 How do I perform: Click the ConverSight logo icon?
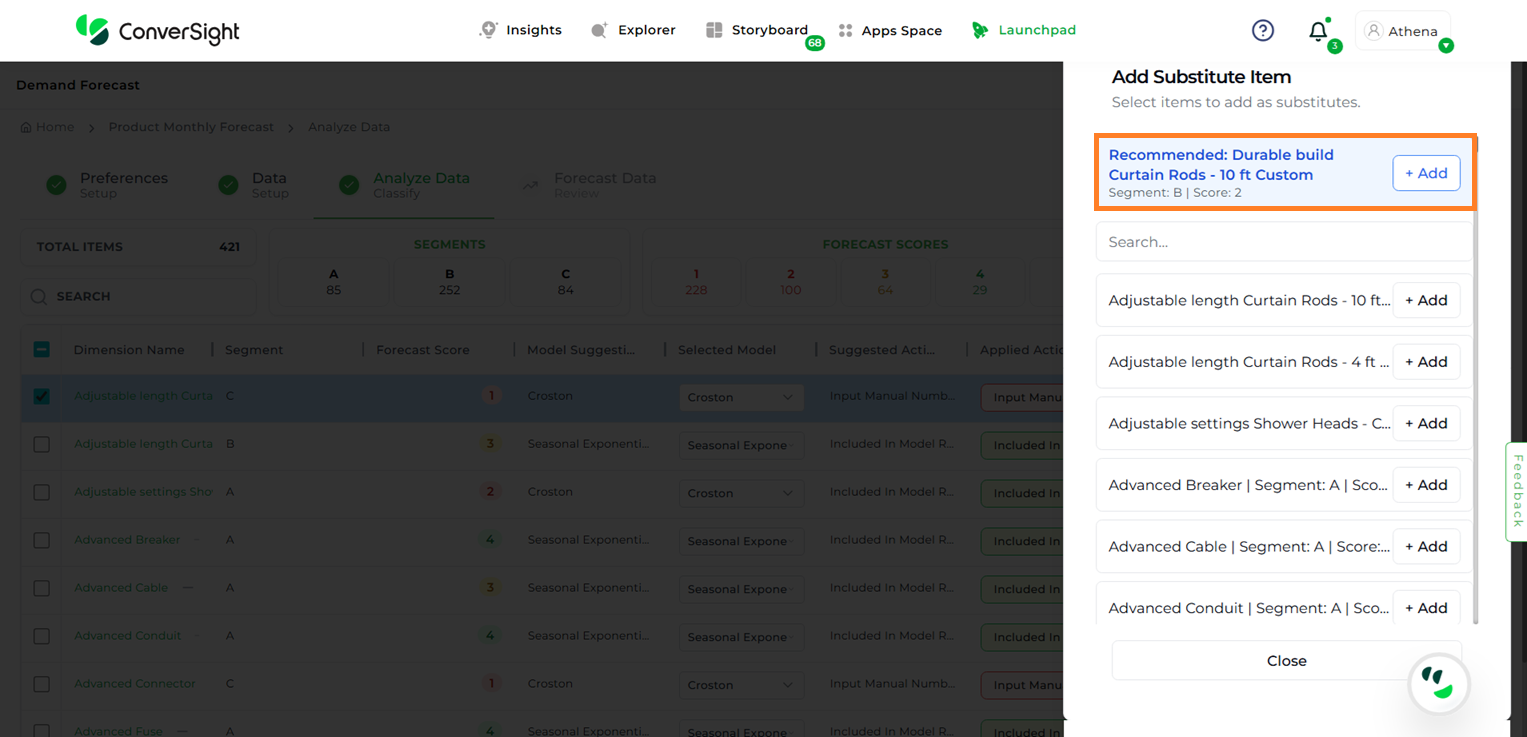pyautogui.click(x=92, y=30)
